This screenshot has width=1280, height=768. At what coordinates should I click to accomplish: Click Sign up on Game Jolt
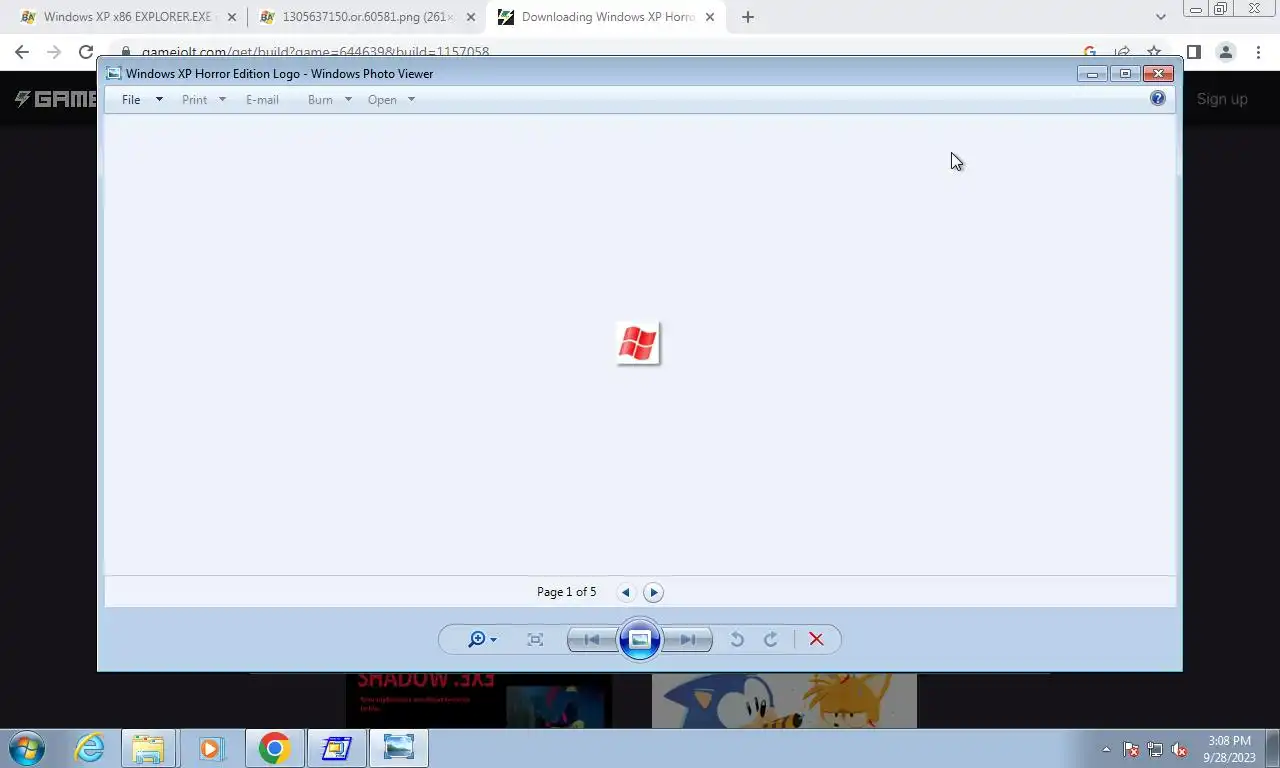(1222, 99)
